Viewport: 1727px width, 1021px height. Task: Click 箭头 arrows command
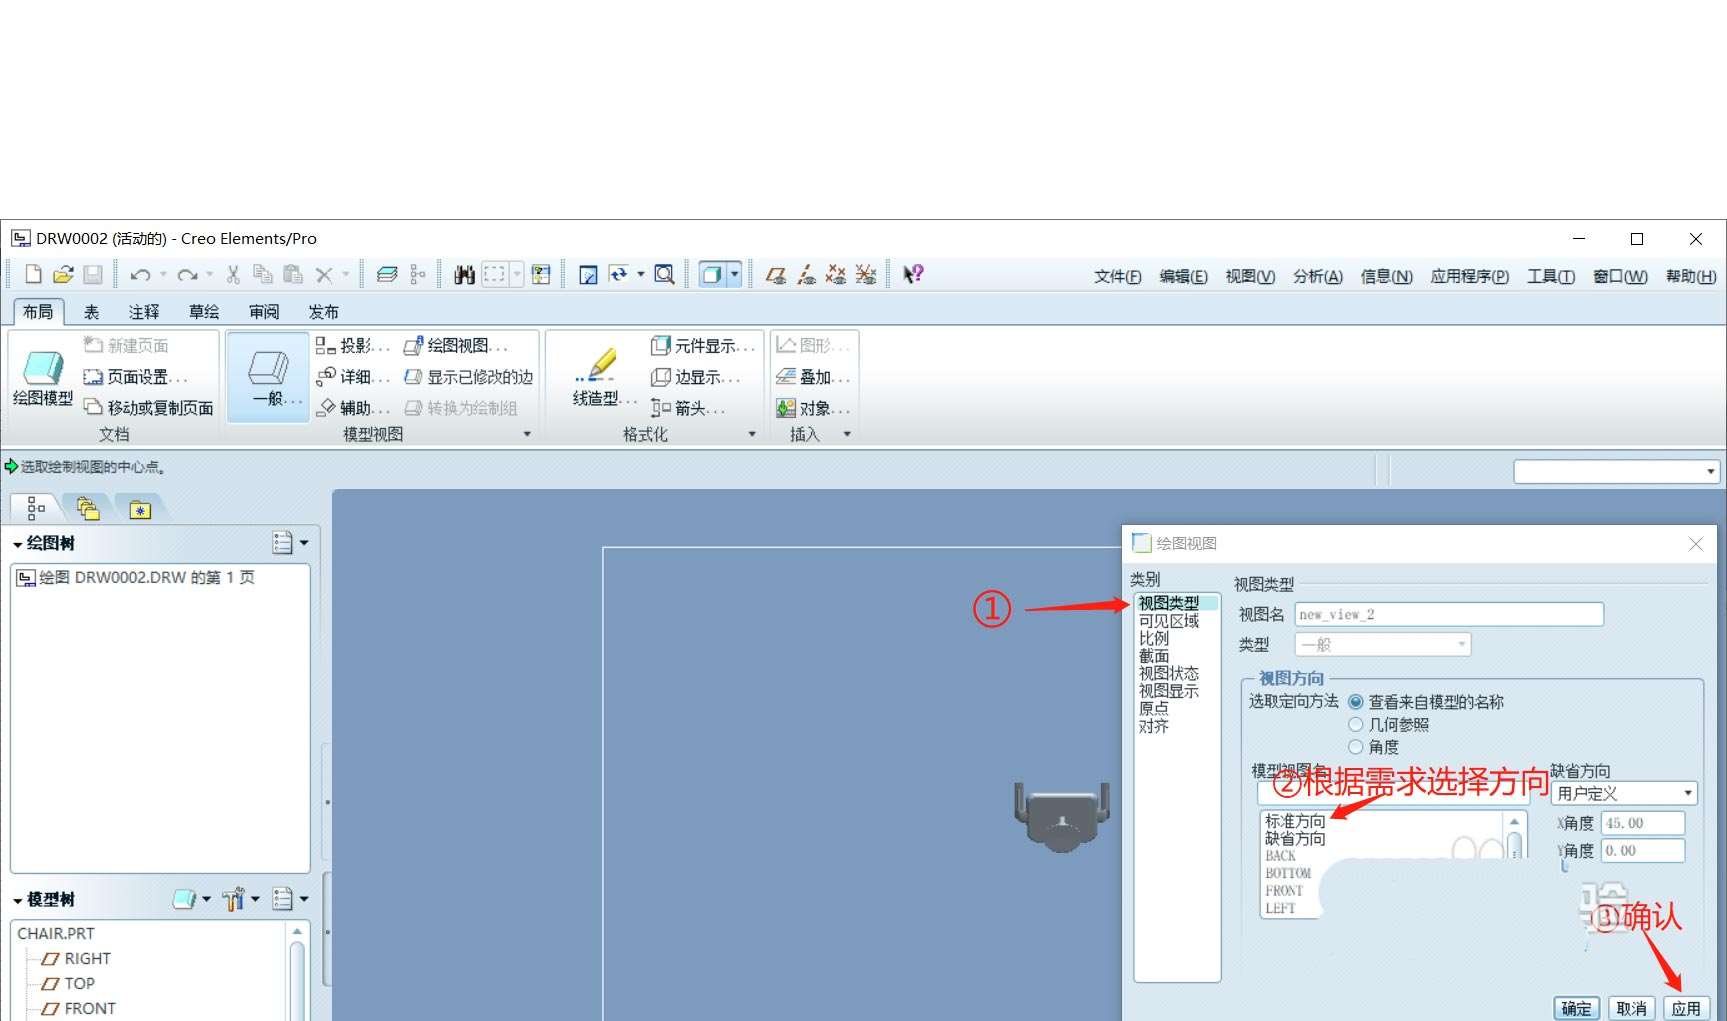[x=688, y=407]
